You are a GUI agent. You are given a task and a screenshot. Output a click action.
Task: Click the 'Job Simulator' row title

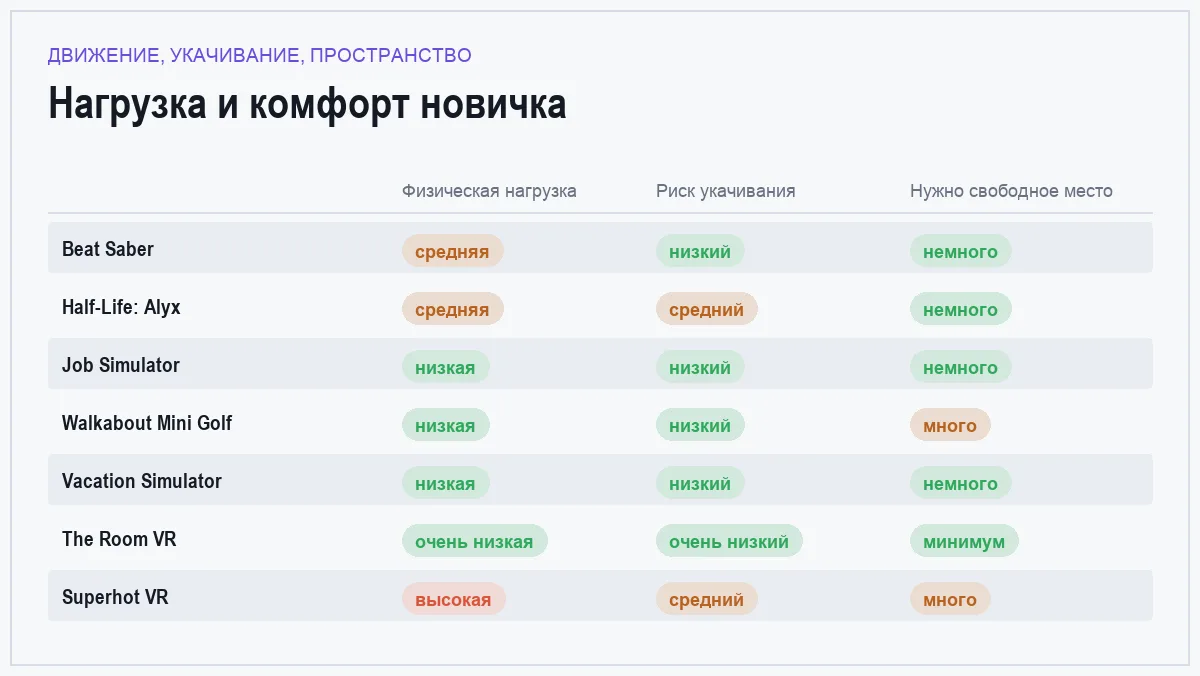[121, 365]
